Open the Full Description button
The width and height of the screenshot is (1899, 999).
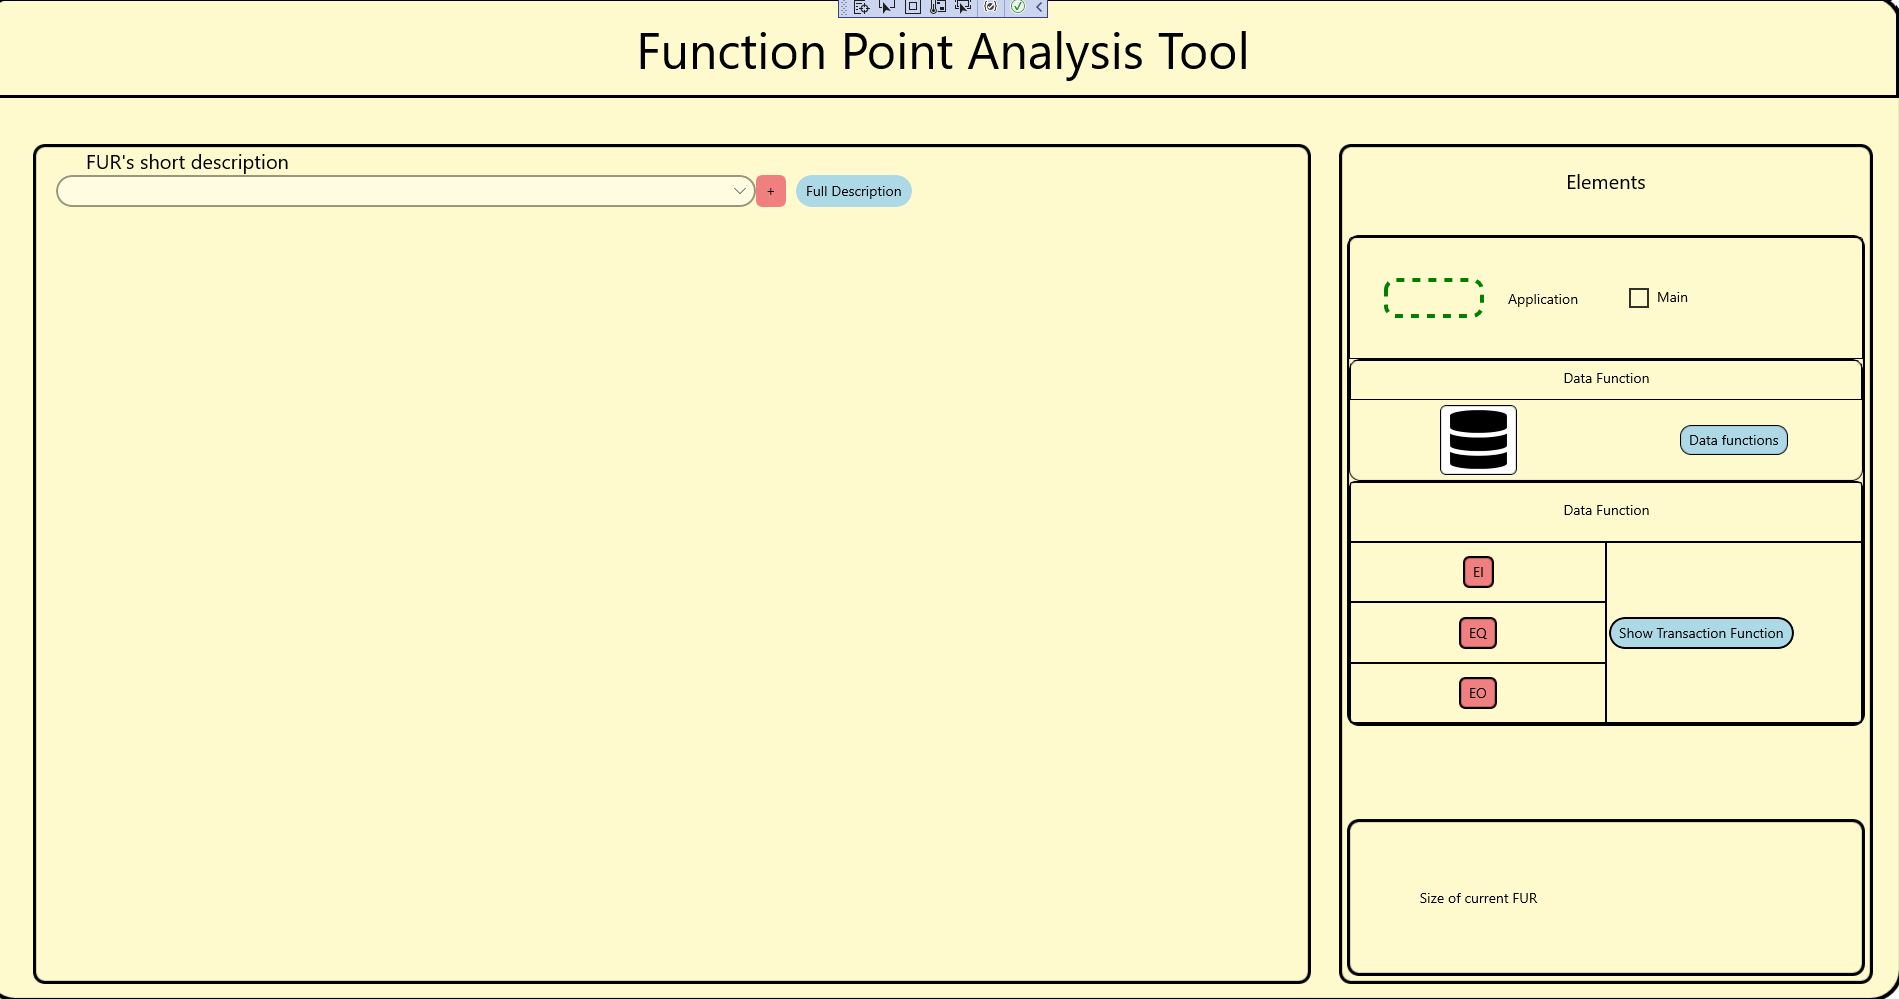click(x=853, y=191)
